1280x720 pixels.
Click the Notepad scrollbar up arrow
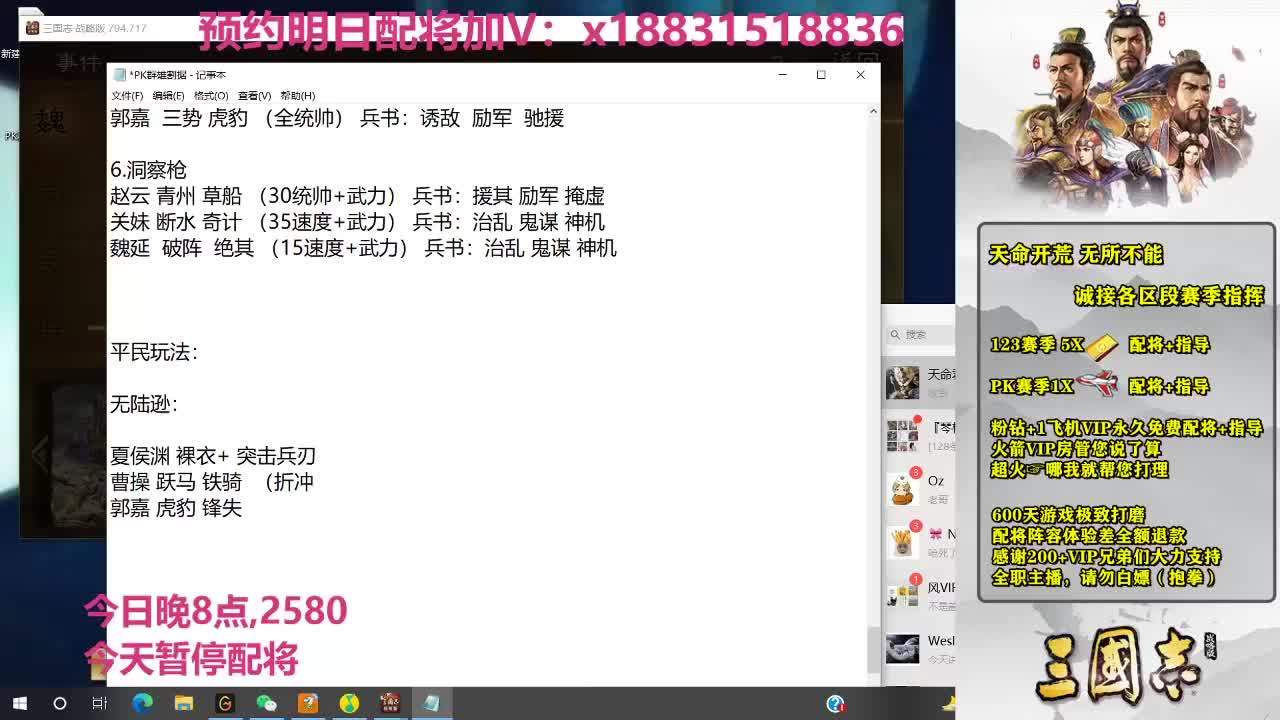[873, 111]
